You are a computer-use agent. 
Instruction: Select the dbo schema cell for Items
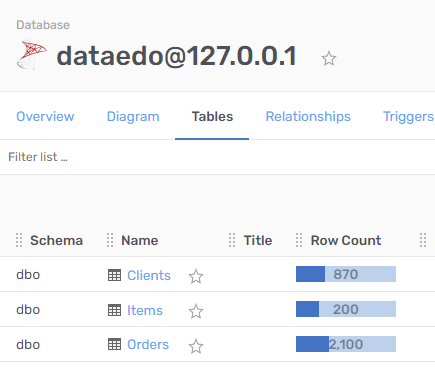tap(28, 310)
